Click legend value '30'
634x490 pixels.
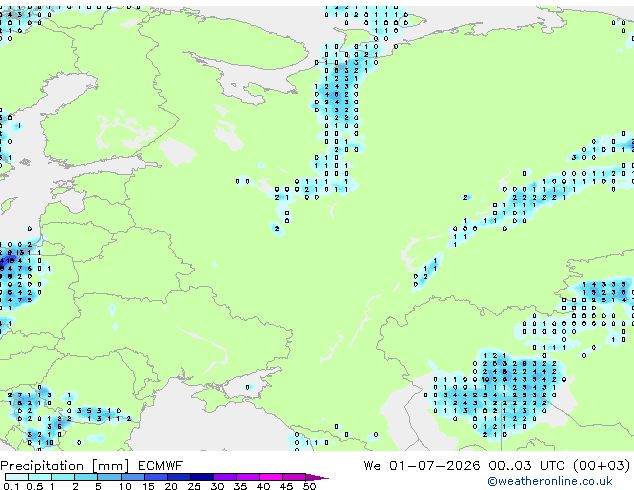217,486
